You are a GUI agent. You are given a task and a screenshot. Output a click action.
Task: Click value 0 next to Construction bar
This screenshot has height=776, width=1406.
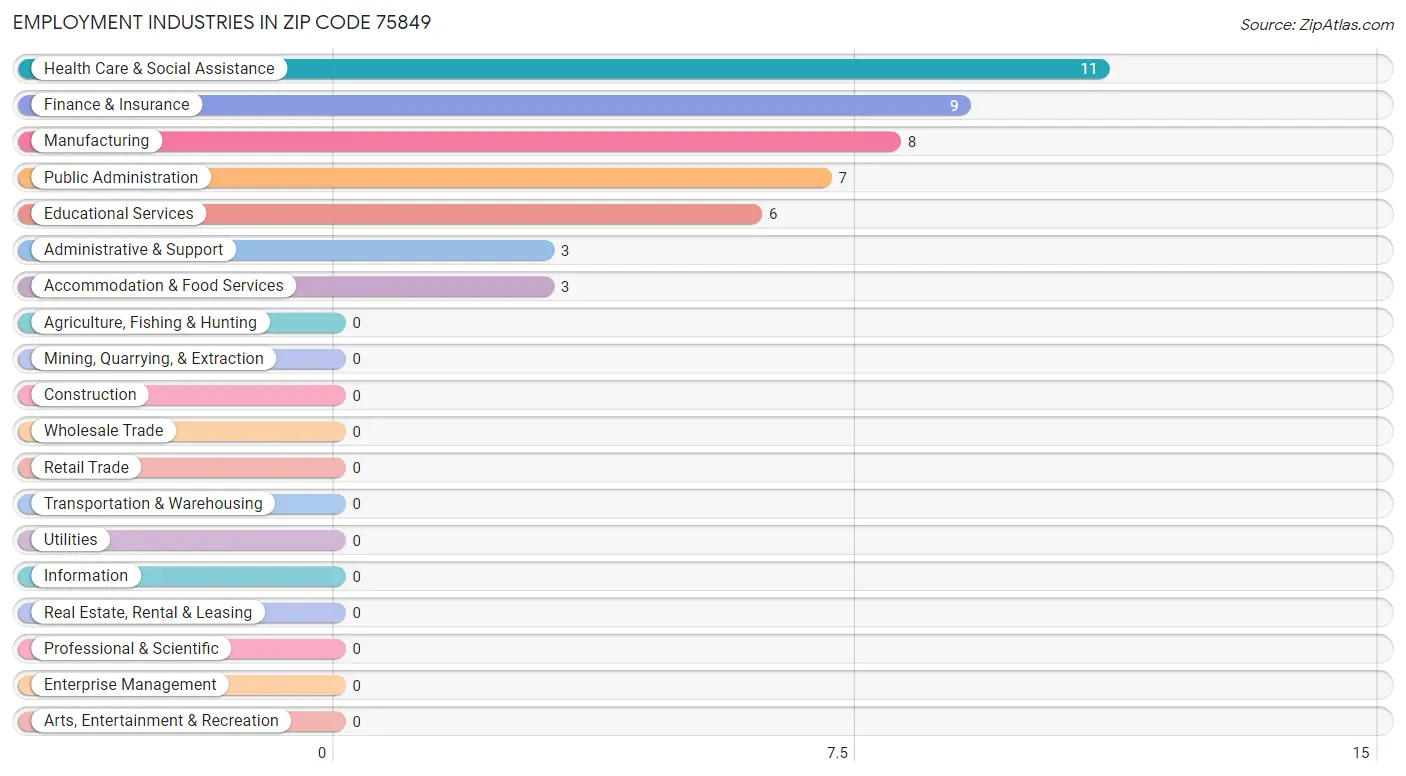tap(357, 396)
